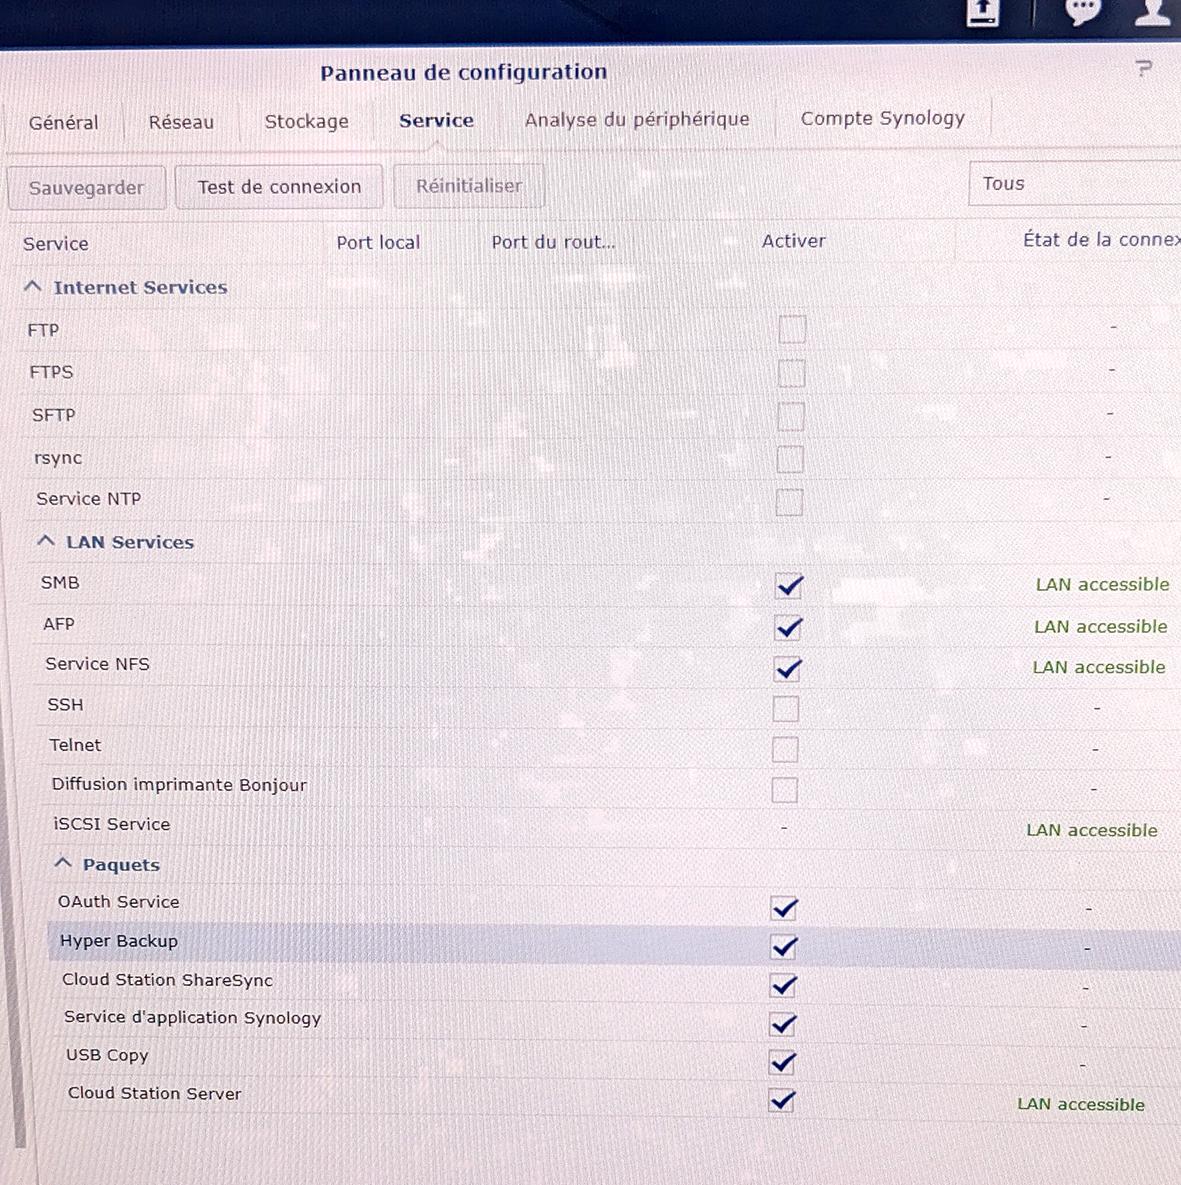This screenshot has width=1181, height=1185.
Task: Select the FTPS row label
Action: click(x=51, y=372)
